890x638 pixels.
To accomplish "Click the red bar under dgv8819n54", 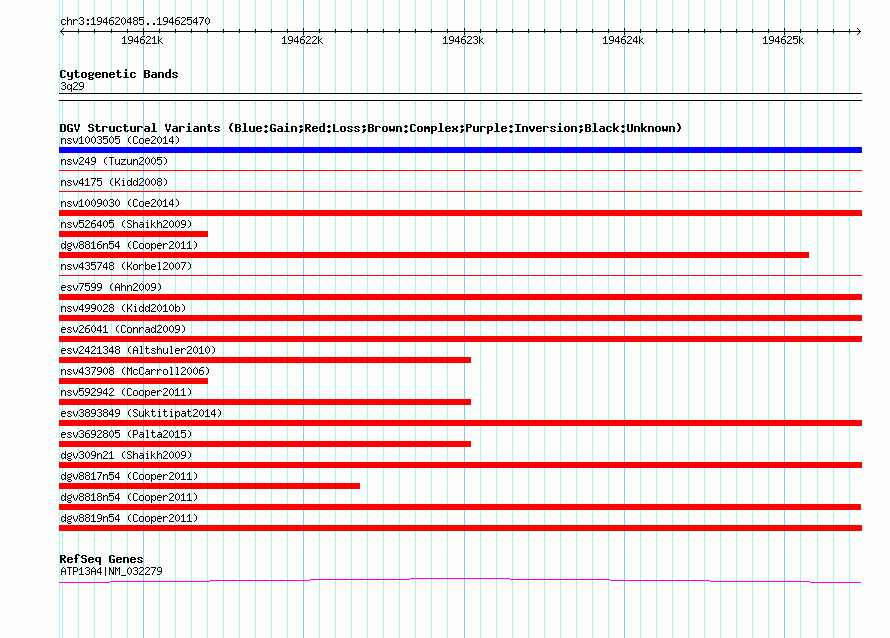I will tap(460, 528).
